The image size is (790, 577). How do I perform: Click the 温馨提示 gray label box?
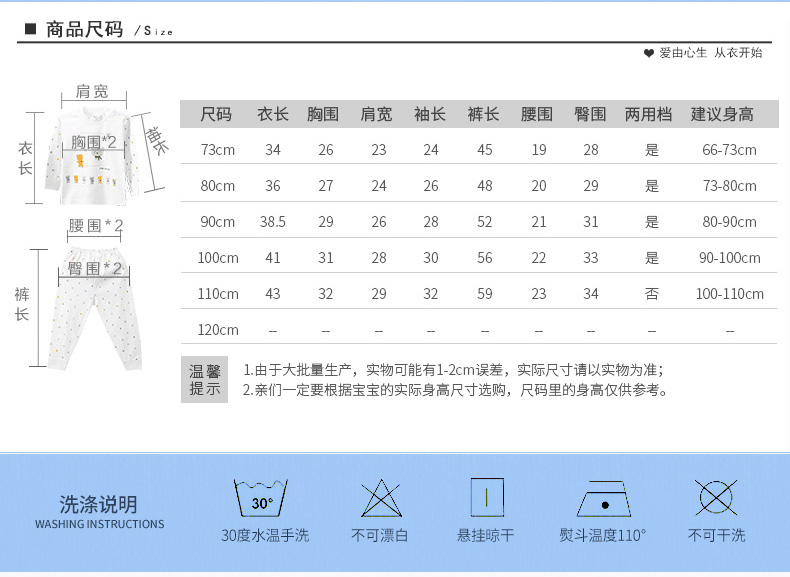pos(205,380)
